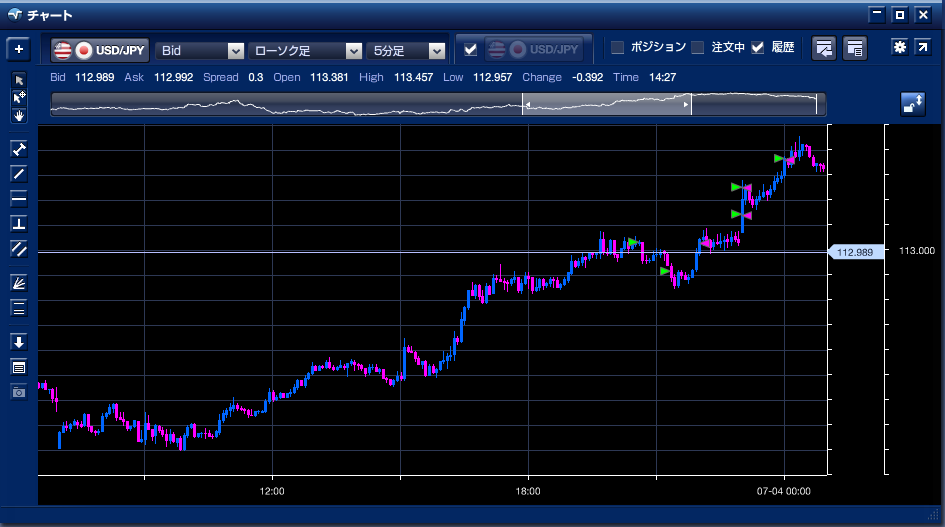The width and height of the screenshot is (945, 527).
Task: Select the hand pan tool
Action: (x=19, y=116)
